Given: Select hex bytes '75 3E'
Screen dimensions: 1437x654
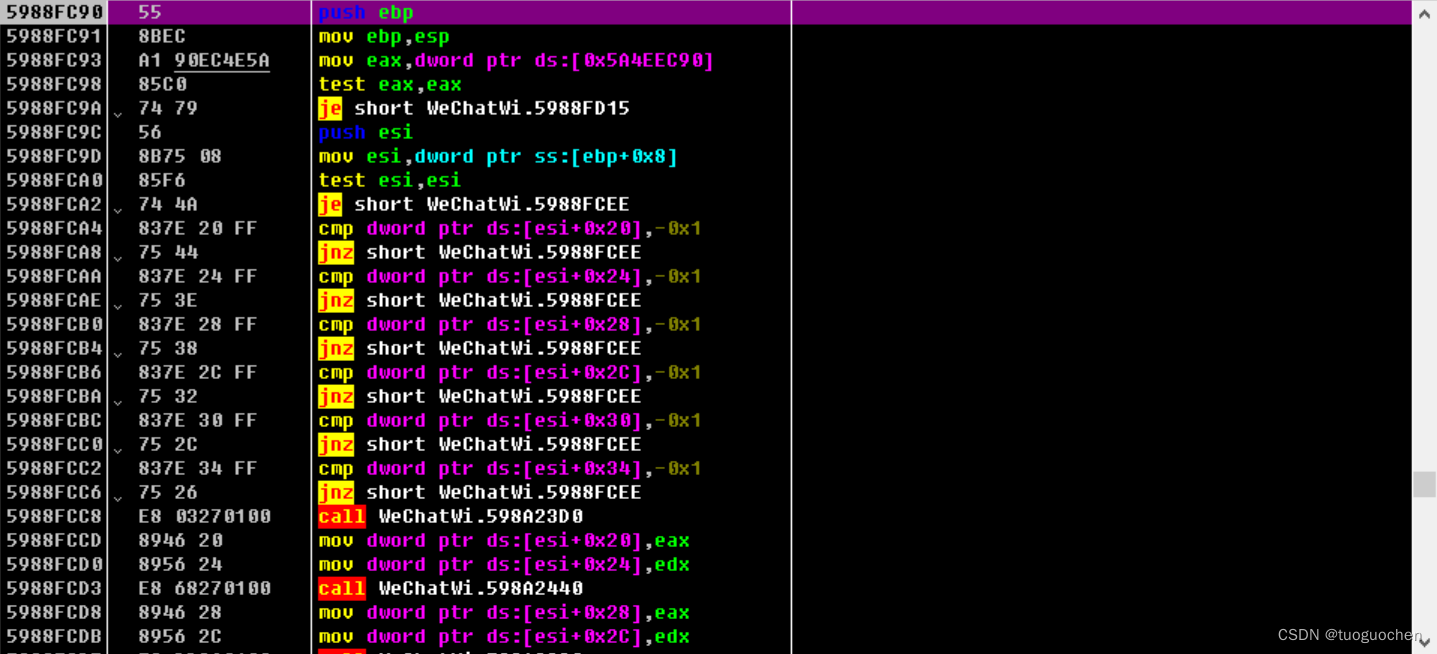Looking at the screenshot, I should [168, 300].
